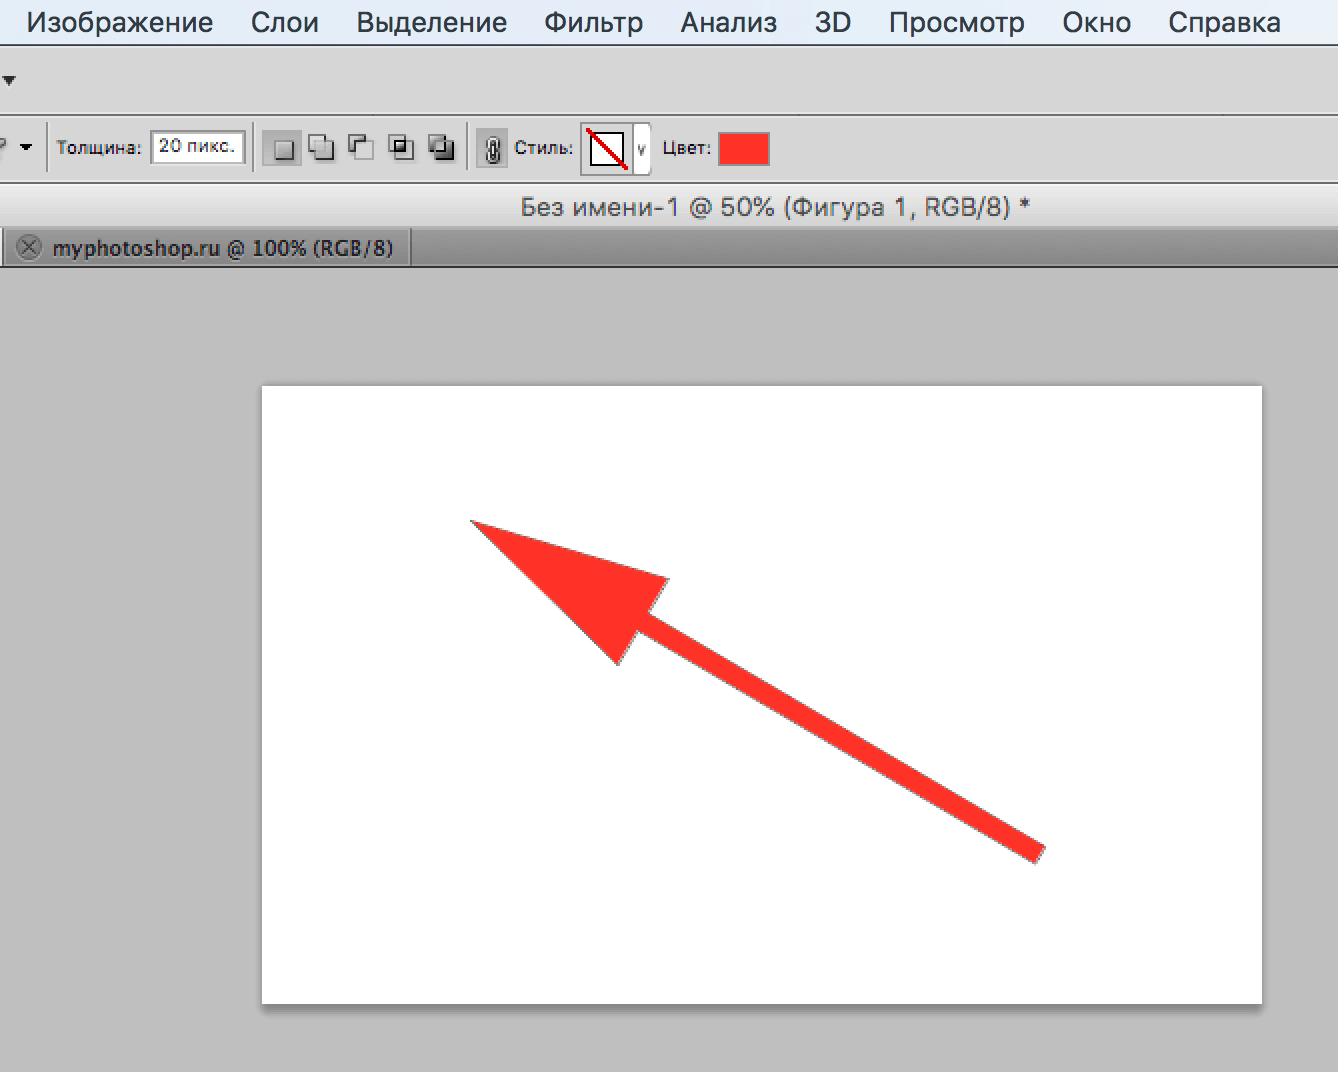Open the 3D menu

coord(832,22)
